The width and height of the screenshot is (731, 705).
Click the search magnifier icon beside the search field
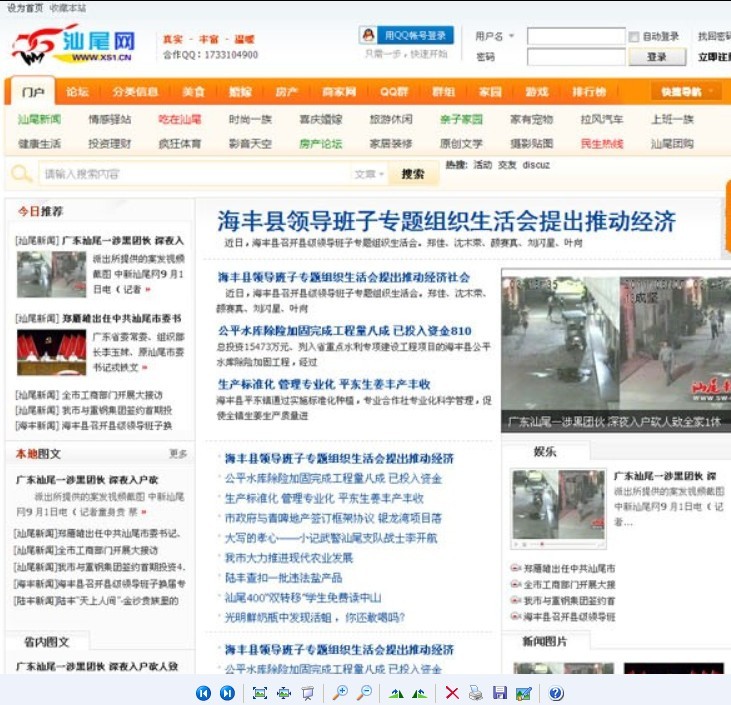pyautogui.click(x=21, y=173)
